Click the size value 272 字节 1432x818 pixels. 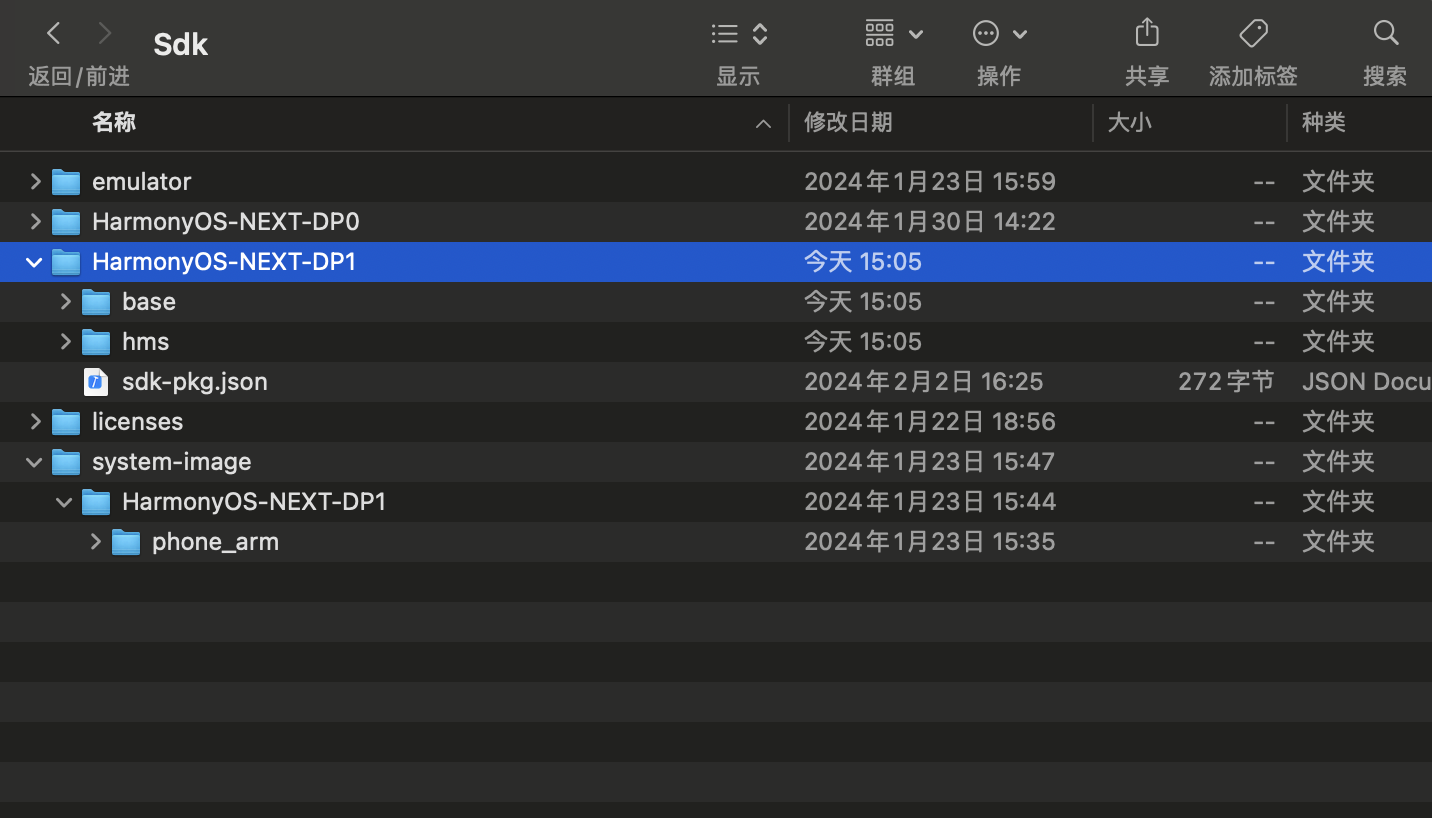point(1226,381)
